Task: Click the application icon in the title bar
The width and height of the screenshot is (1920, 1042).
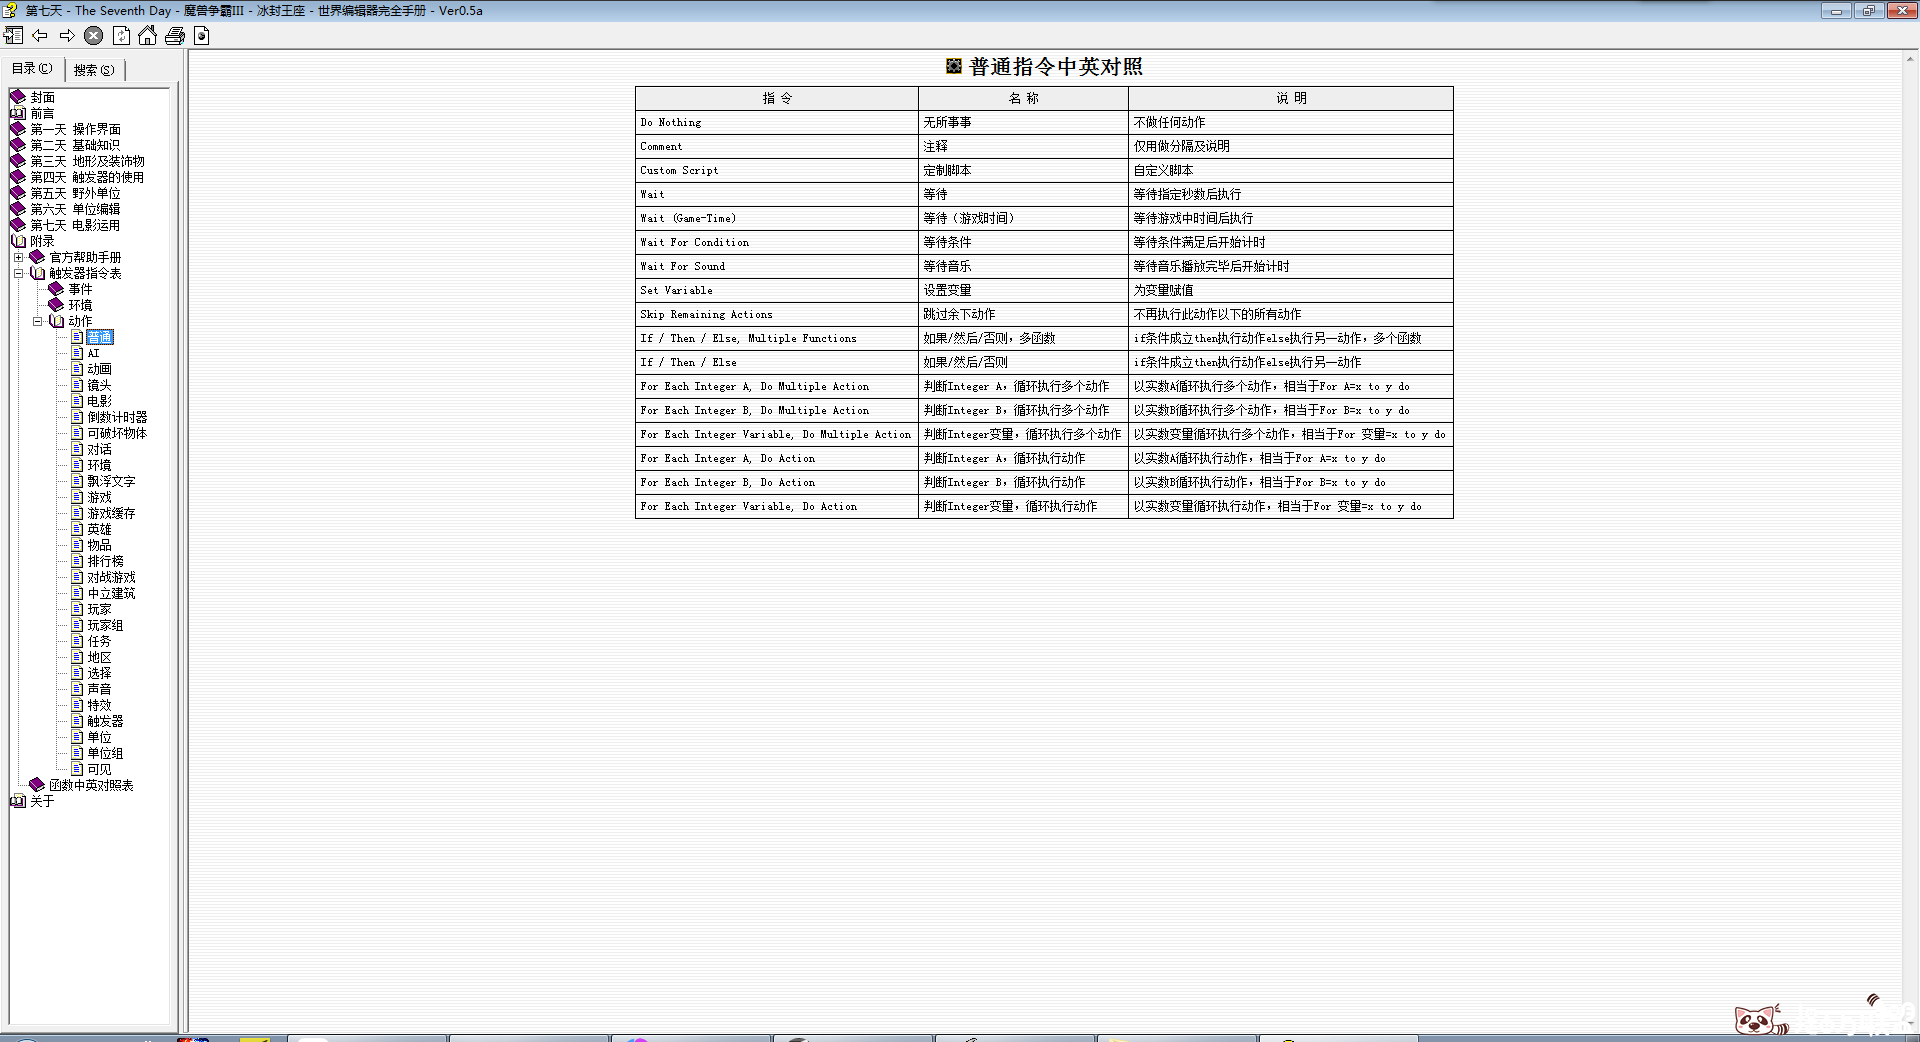Action: 8,10
